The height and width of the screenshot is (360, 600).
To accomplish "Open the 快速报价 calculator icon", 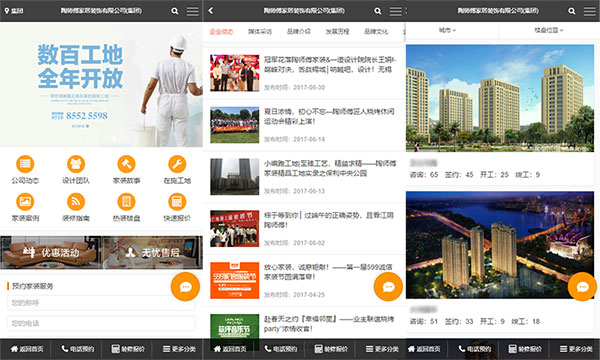I will (x=177, y=202).
